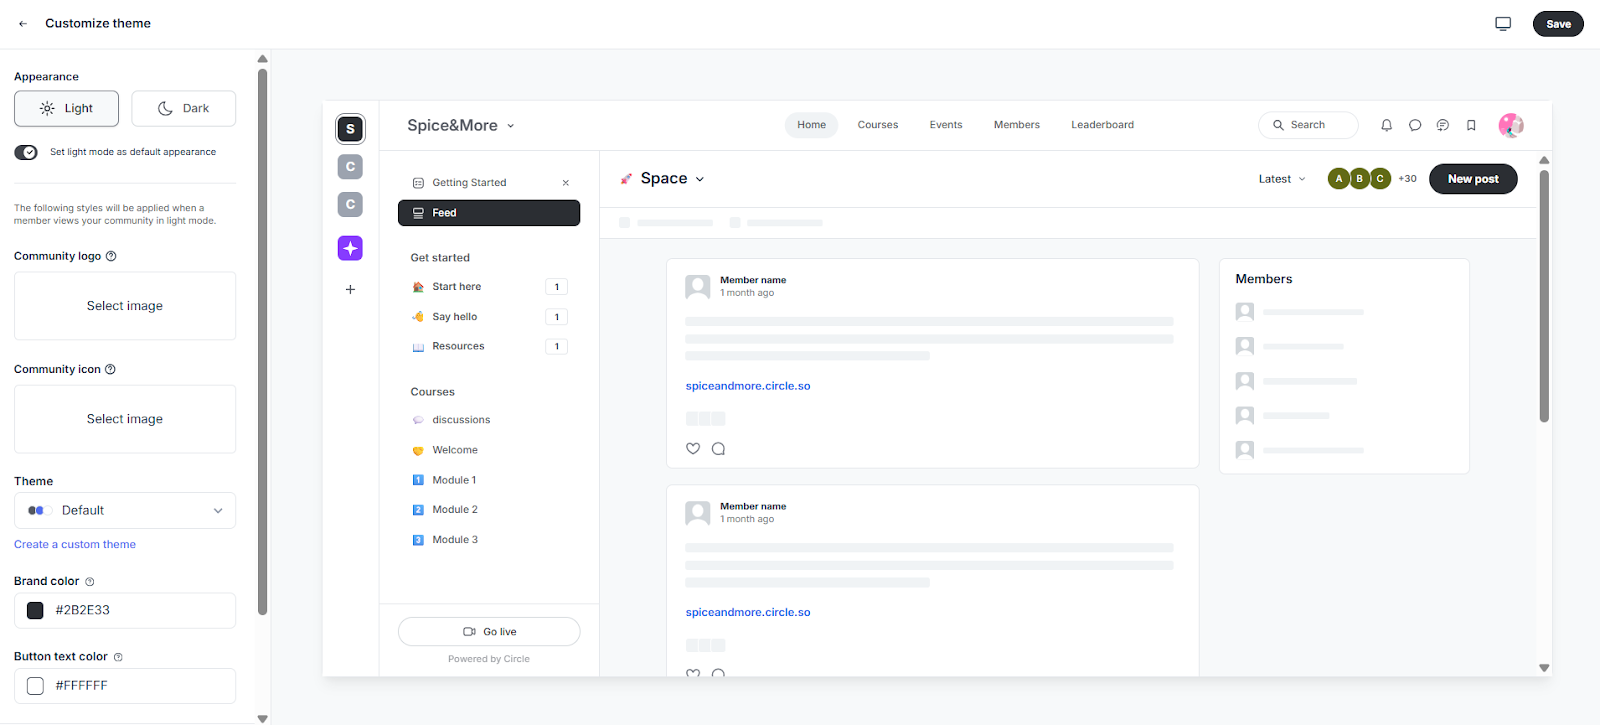The image size is (1600, 725).
Task: Show Community icon help info icon
Action: (110, 369)
